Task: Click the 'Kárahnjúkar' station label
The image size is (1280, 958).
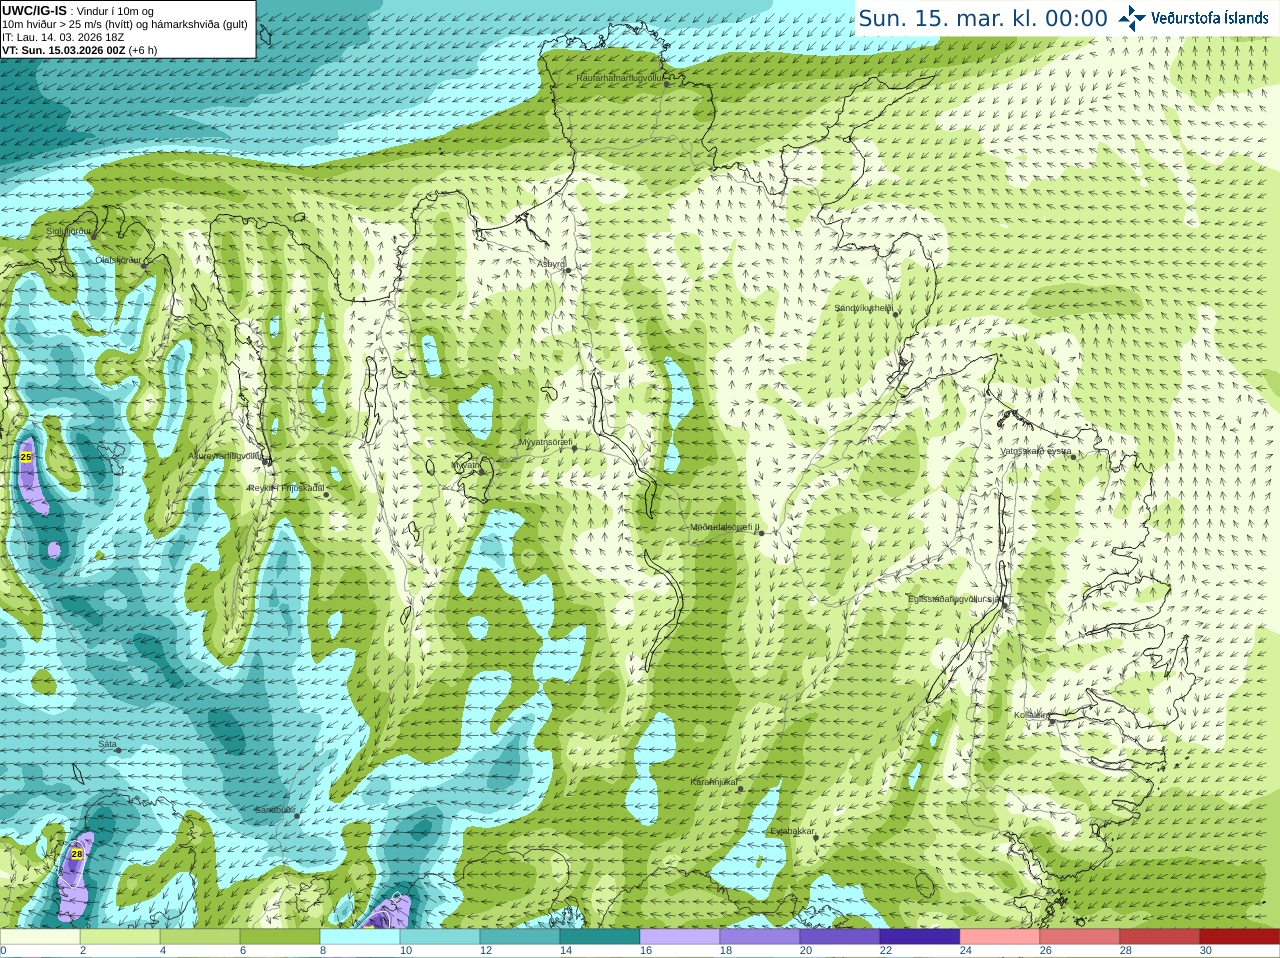Action: (x=714, y=782)
